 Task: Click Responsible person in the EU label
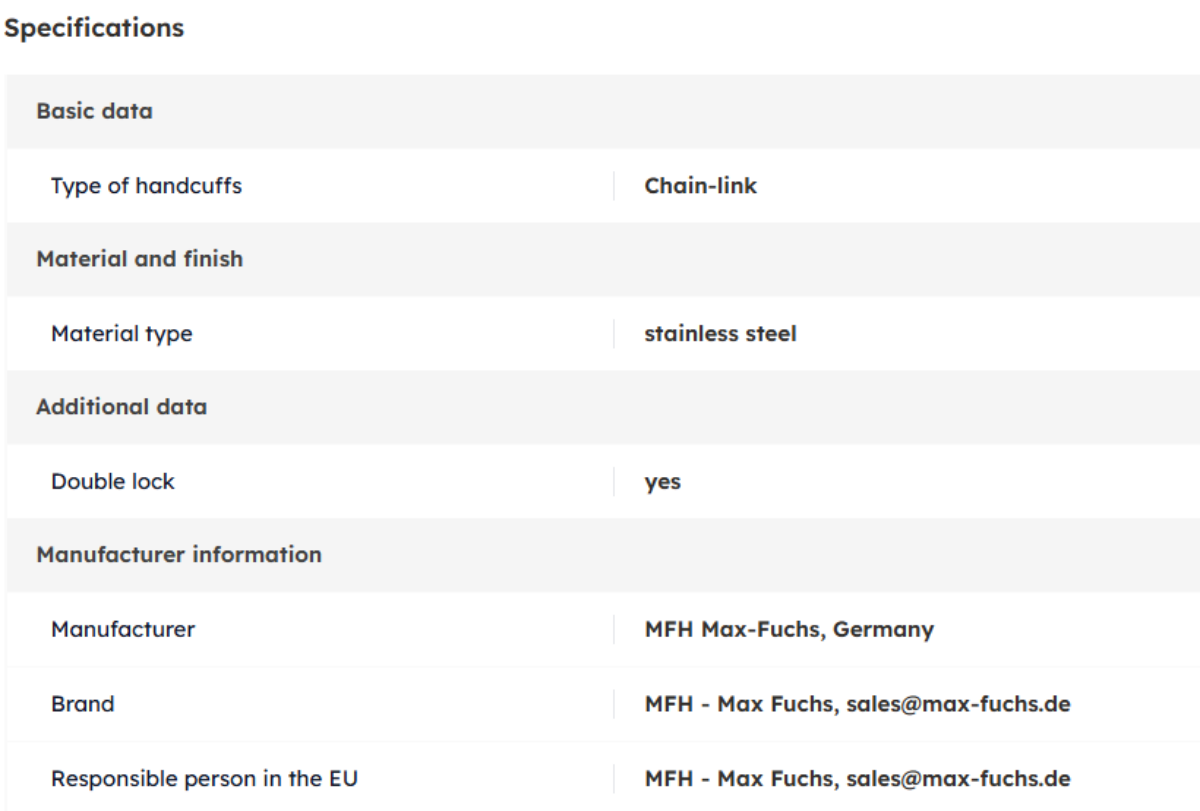pyautogui.click(x=204, y=778)
